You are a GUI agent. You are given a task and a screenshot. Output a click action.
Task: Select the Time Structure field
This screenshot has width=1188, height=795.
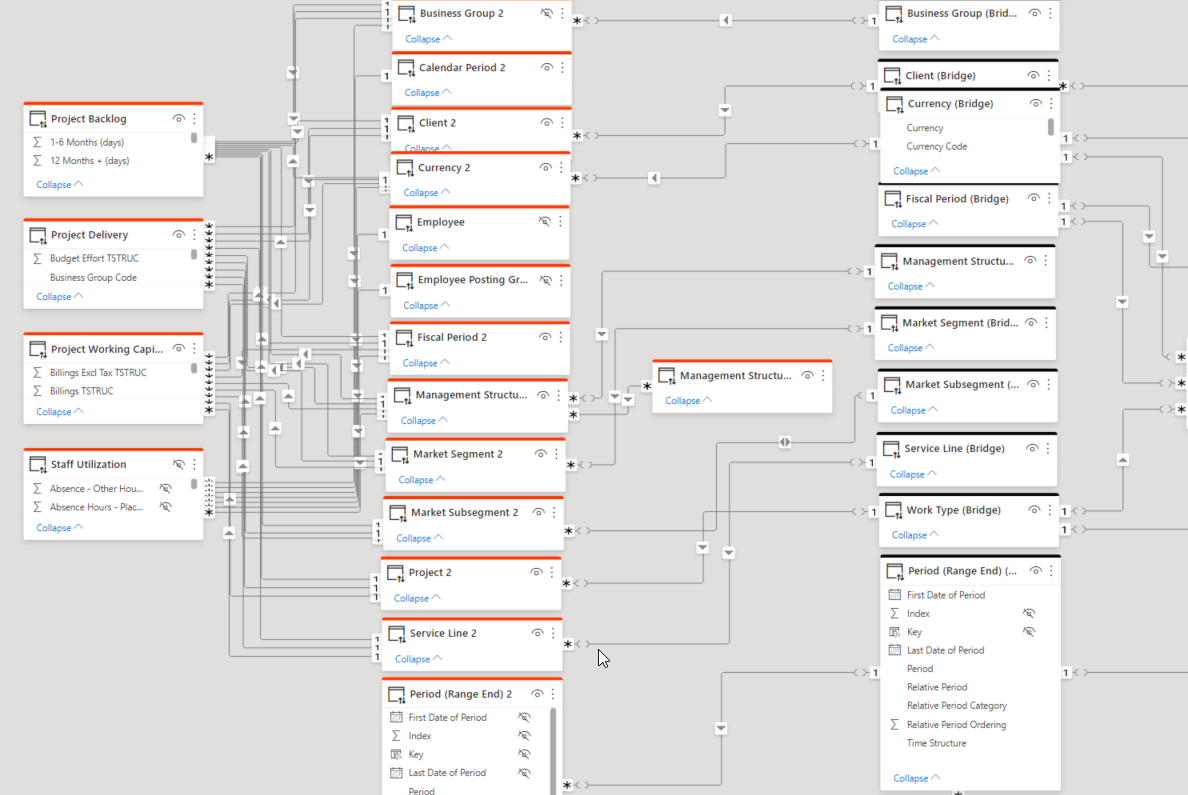(x=936, y=743)
